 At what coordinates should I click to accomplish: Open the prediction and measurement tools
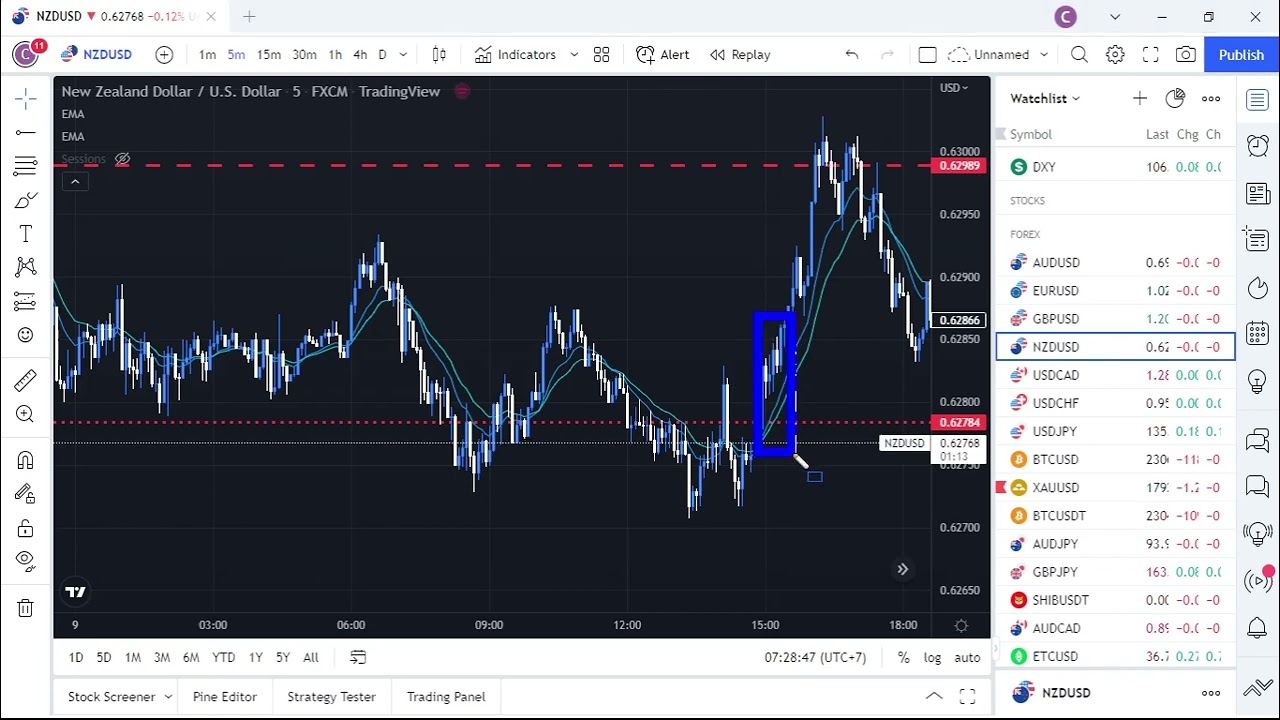[x=26, y=301]
